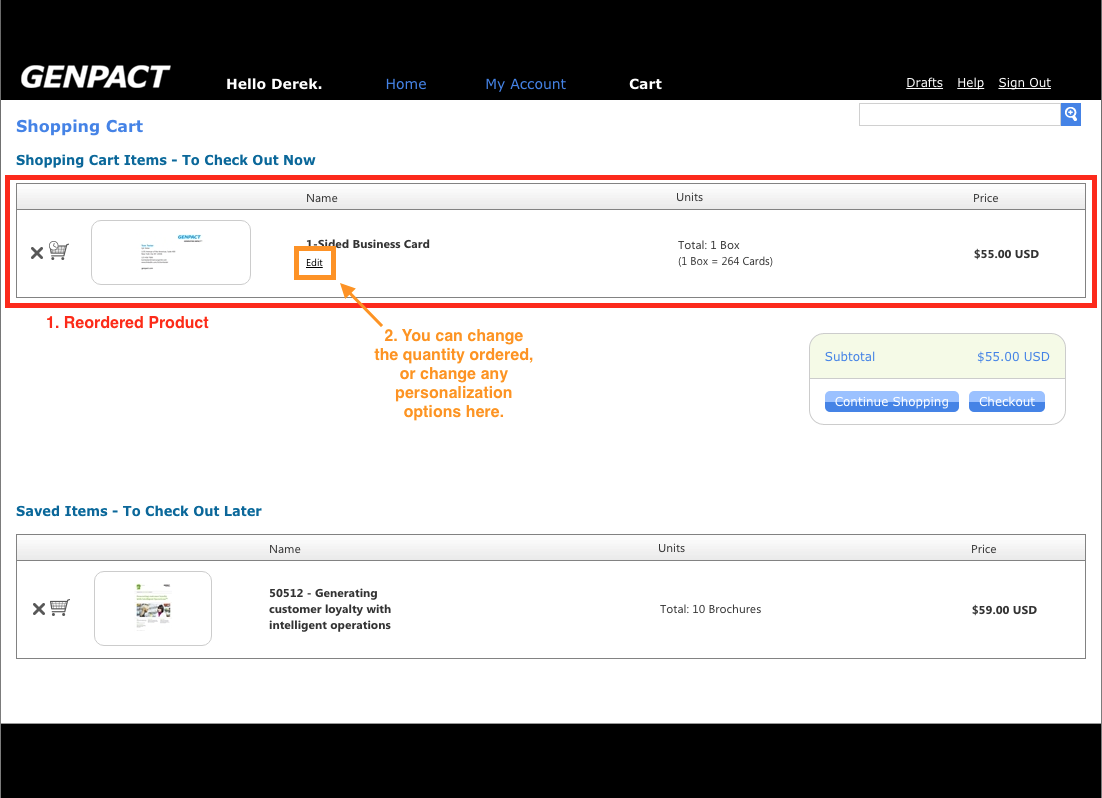Open My Account in the navigation
1102x798 pixels.
[525, 84]
